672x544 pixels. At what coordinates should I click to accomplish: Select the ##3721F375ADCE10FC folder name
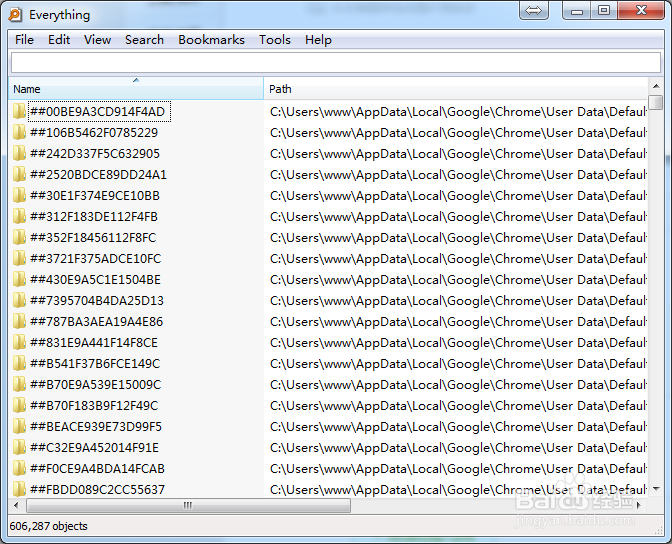[96, 259]
